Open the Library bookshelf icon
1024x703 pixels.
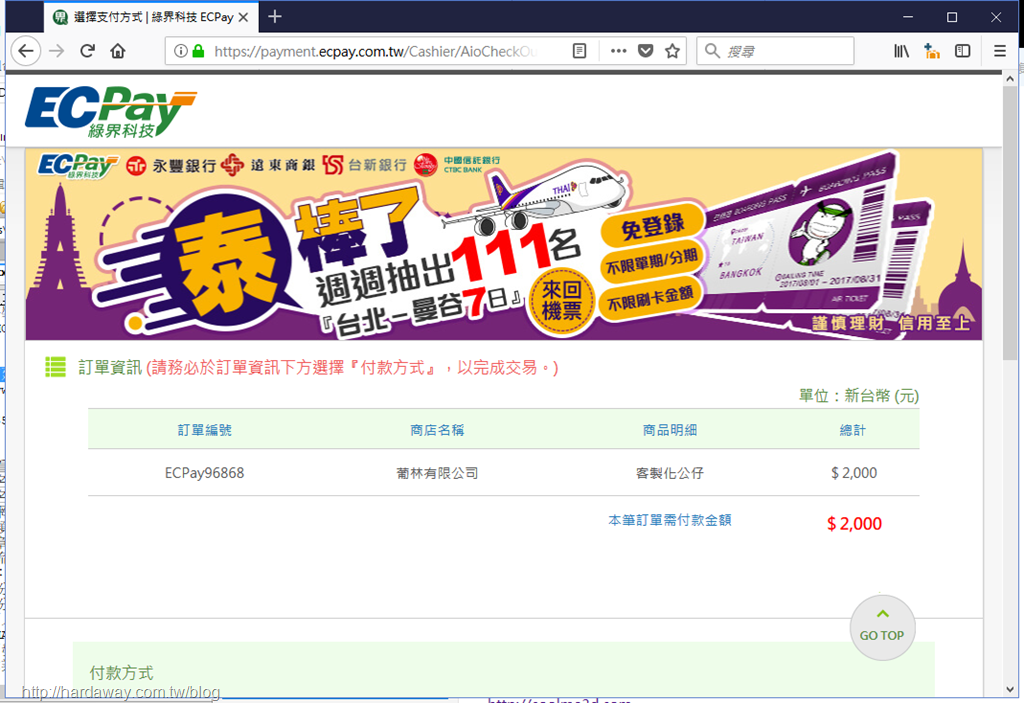point(901,51)
